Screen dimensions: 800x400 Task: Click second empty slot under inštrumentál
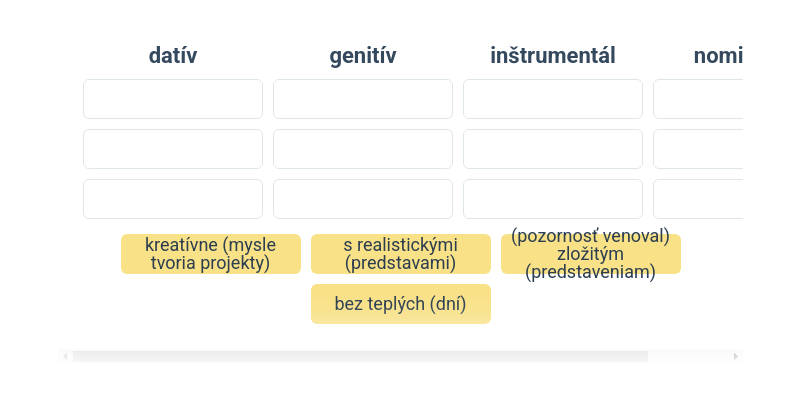(x=553, y=149)
